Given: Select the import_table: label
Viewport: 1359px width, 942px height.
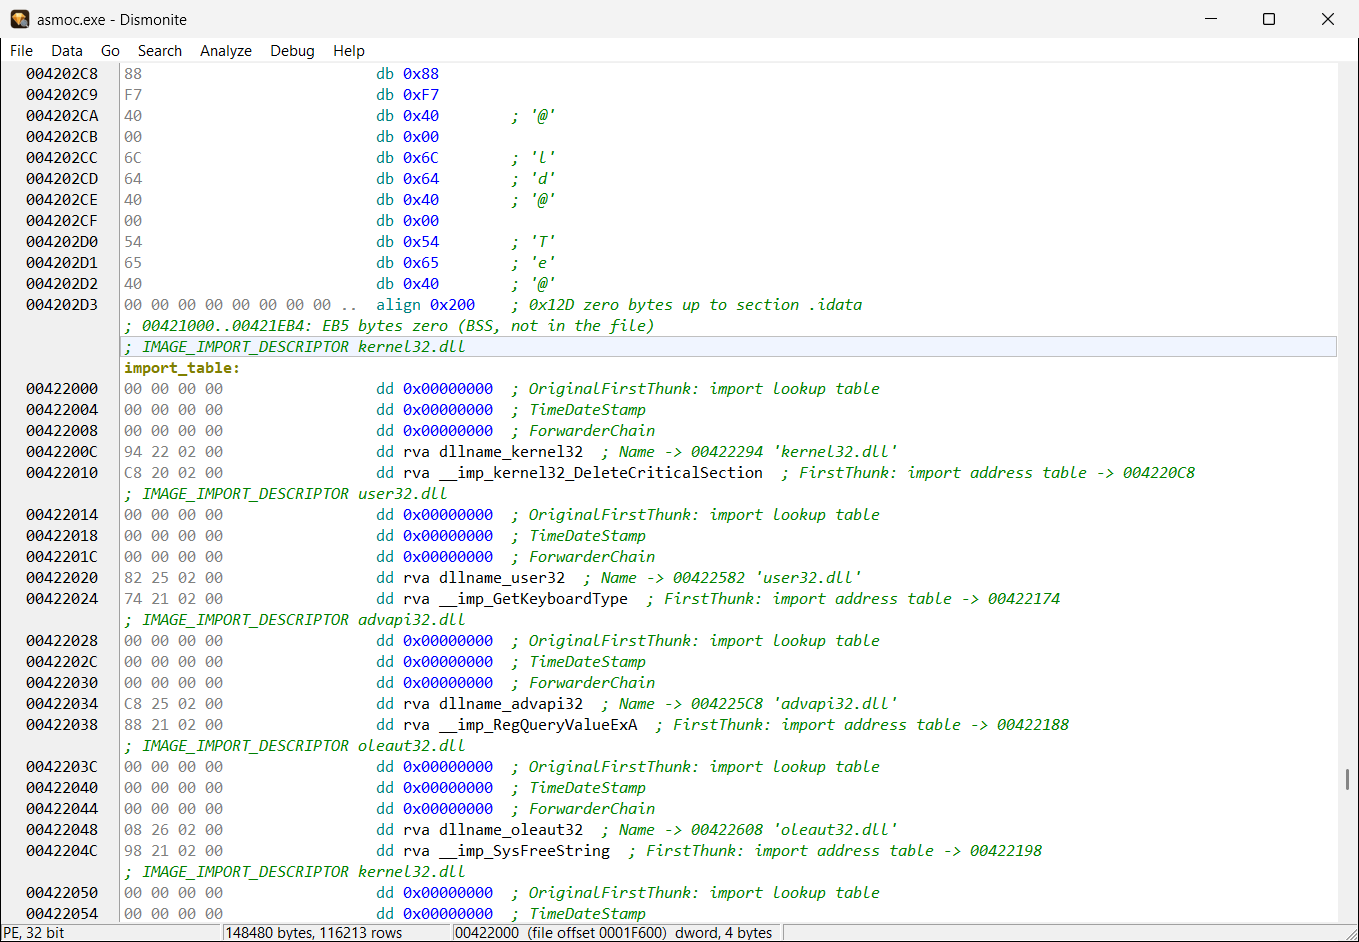Looking at the screenshot, I should click(182, 368).
